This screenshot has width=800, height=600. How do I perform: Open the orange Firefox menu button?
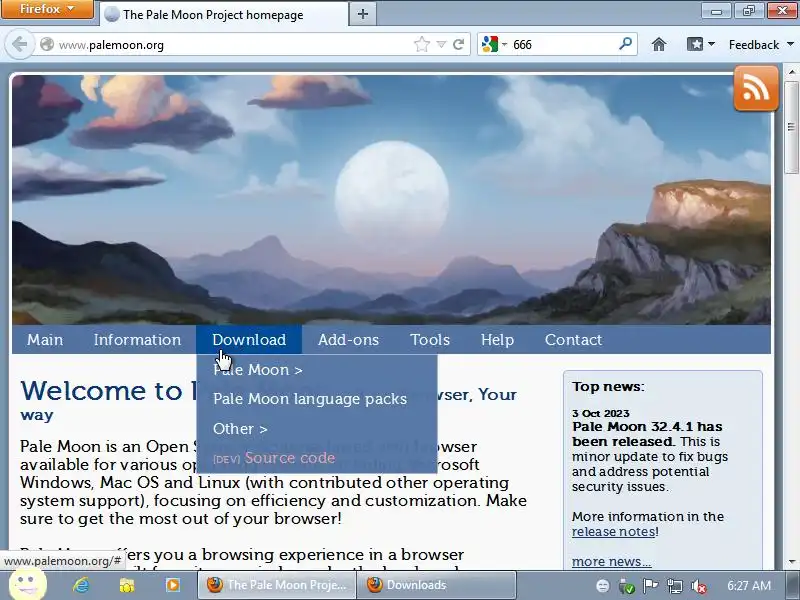pyautogui.click(x=47, y=9)
